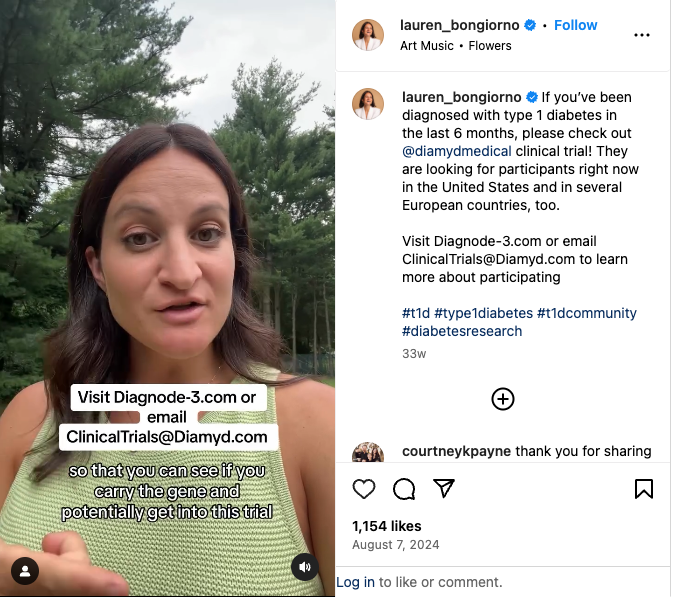The width and height of the screenshot is (673, 597).
Task: Open the Art Music audio link
Action: [427, 45]
